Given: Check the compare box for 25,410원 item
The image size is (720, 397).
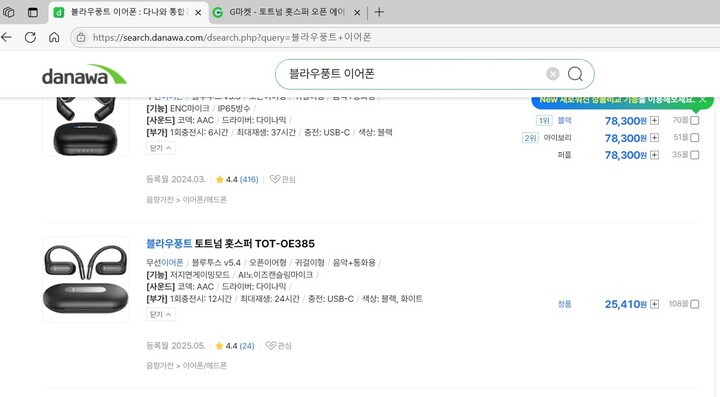Looking at the screenshot, I should (695, 304).
